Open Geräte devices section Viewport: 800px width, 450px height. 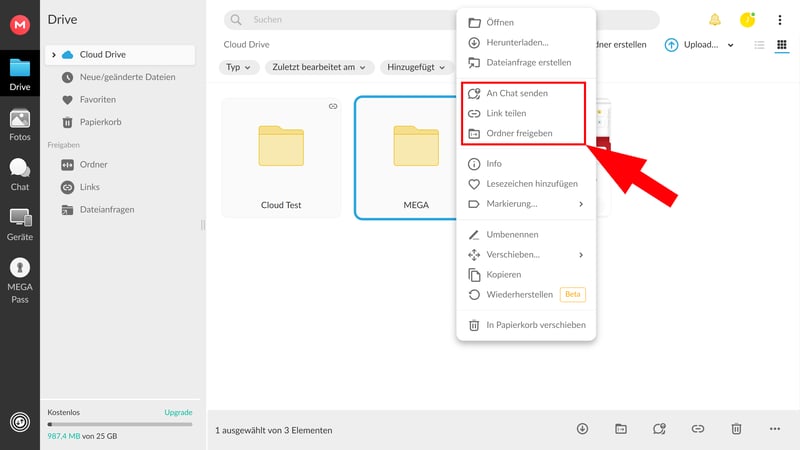point(19,223)
